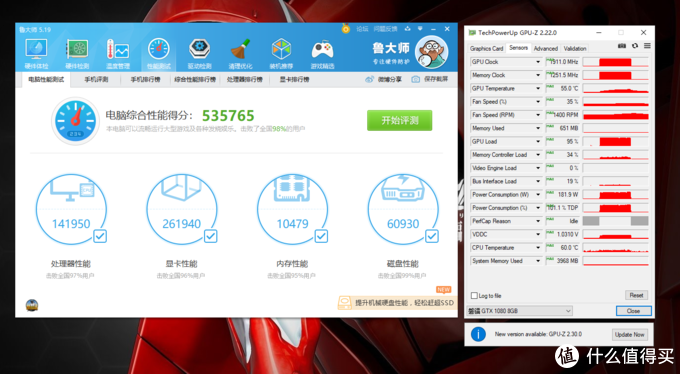Open GPU-Z Validation tab
The width and height of the screenshot is (680, 374).
pos(575,49)
